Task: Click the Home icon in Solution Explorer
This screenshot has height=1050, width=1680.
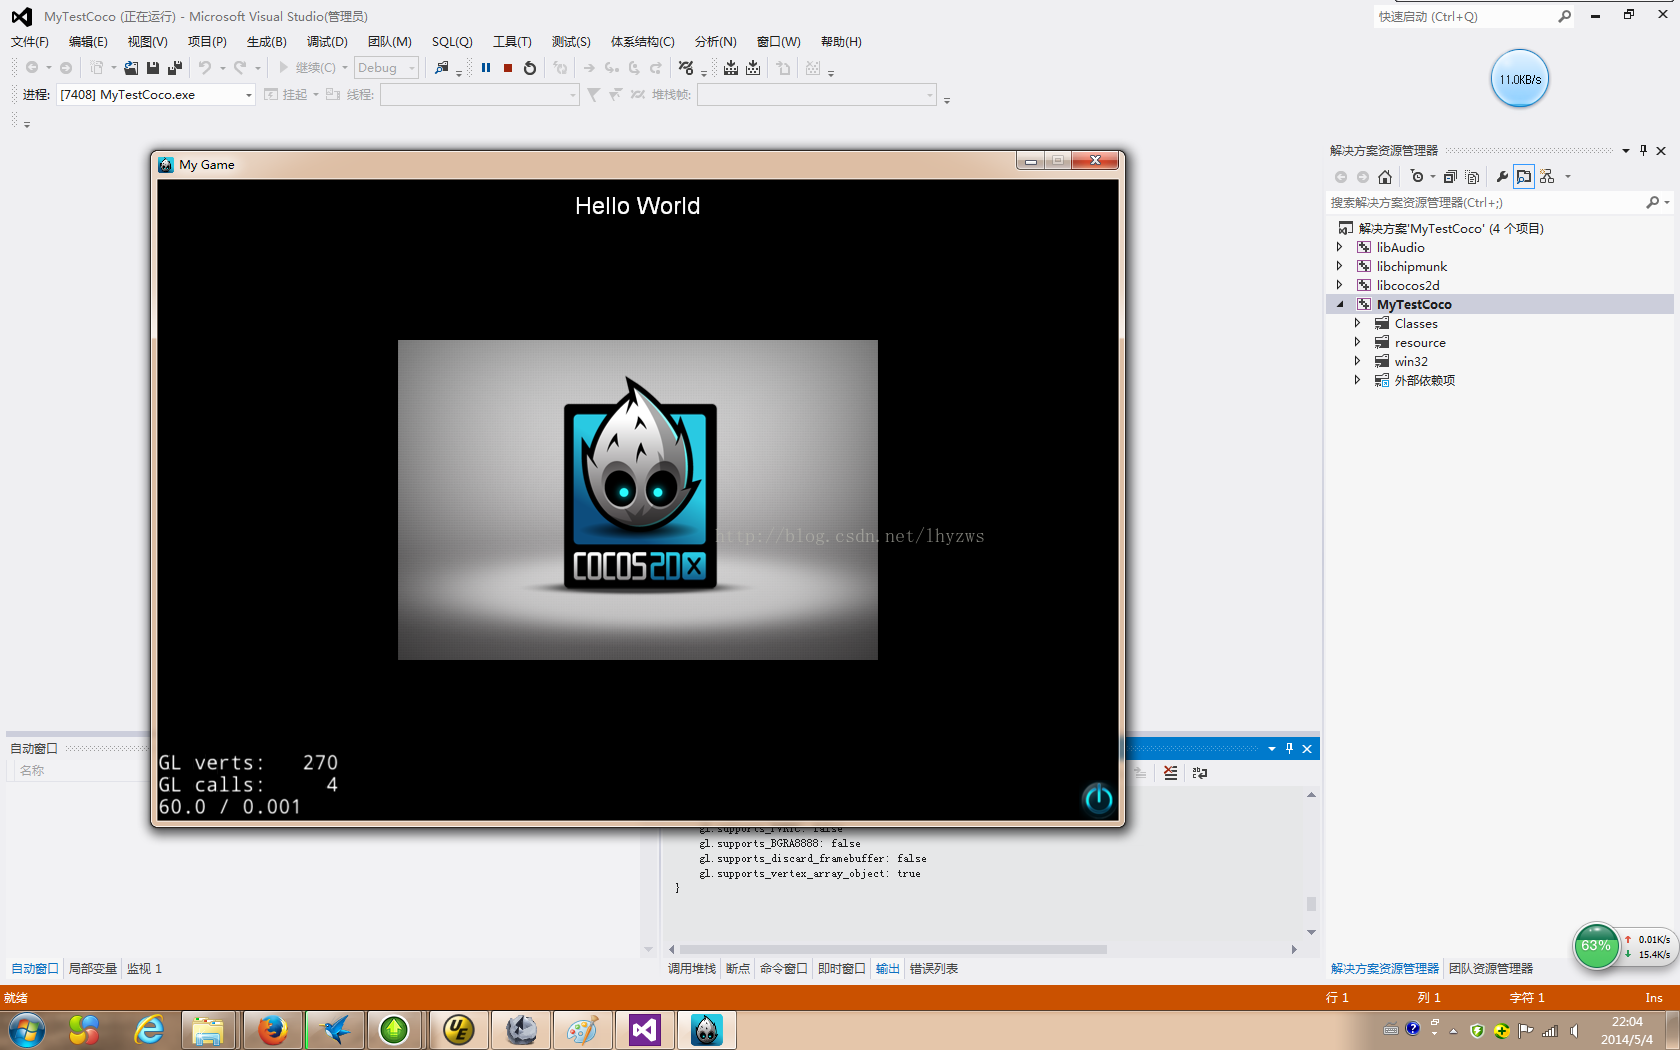Action: click(x=1385, y=177)
